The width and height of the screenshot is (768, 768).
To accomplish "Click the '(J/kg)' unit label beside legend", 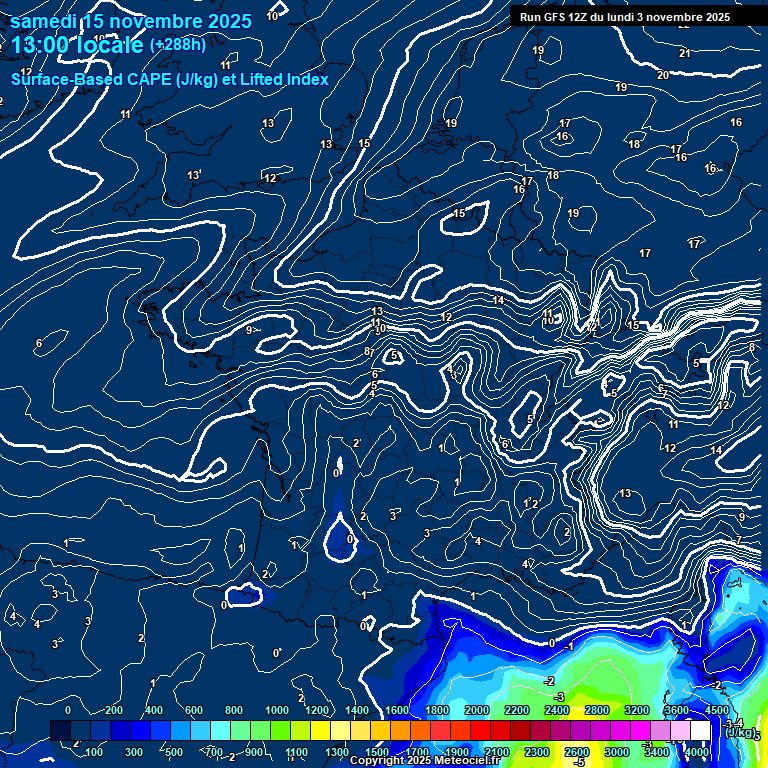I will pos(739,732).
